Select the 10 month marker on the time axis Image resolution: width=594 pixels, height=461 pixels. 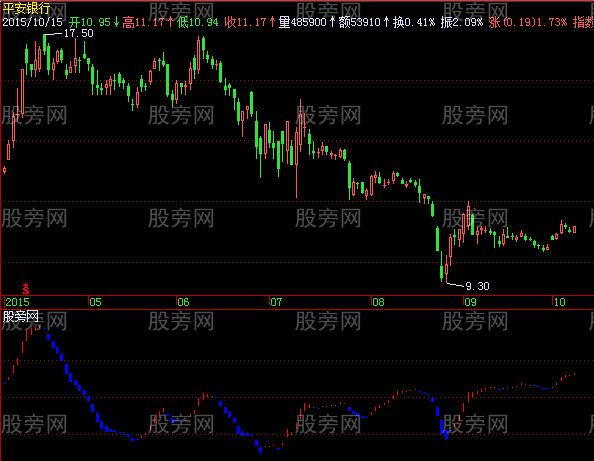(x=560, y=302)
